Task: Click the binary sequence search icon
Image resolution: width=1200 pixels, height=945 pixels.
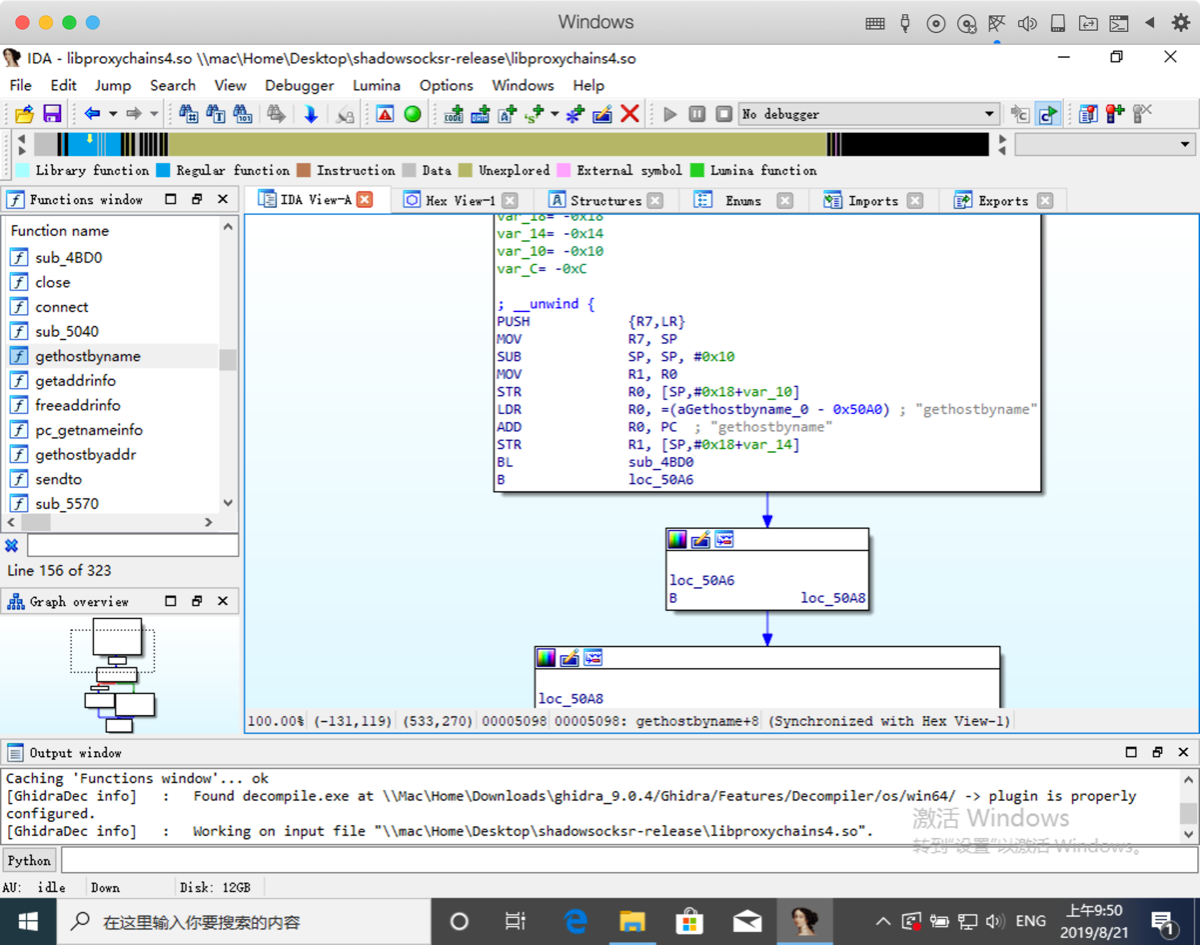Action: pos(242,114)
